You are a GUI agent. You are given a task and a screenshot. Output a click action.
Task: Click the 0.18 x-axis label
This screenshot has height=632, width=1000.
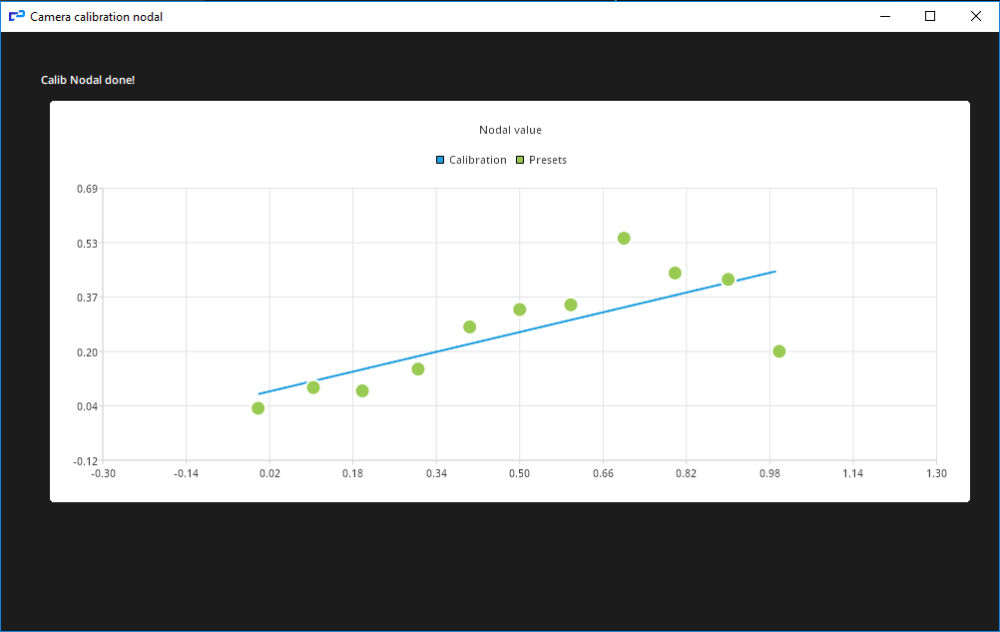pyautogui.click(x=353, y=473)
